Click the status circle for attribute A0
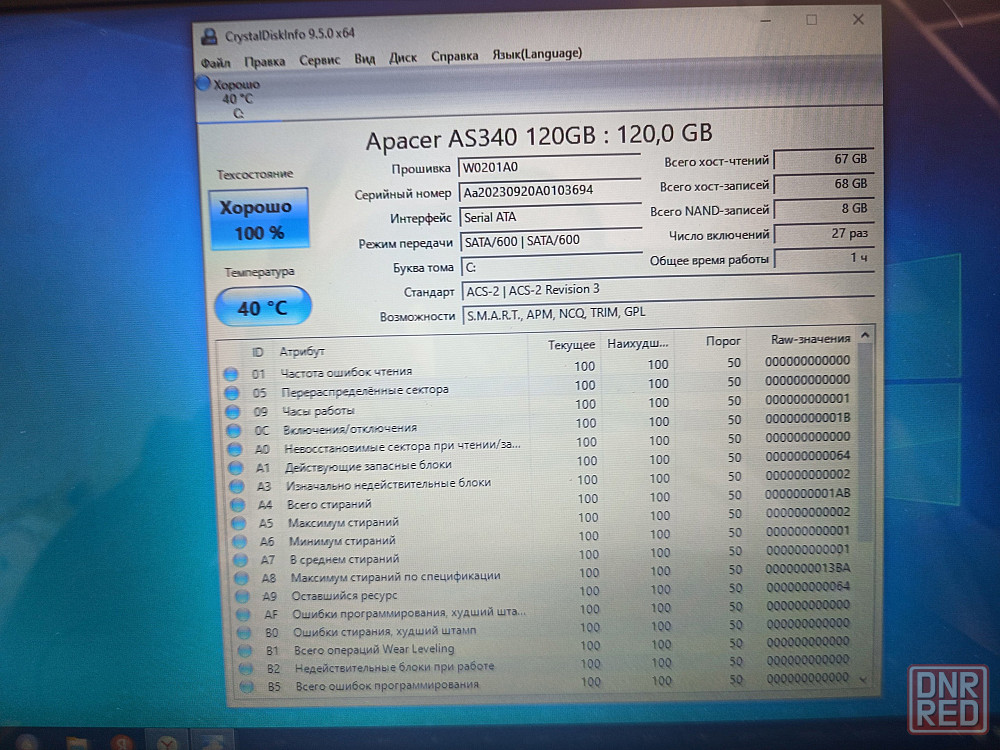This screenshot has height=750, width=1000. coord(235,449)
